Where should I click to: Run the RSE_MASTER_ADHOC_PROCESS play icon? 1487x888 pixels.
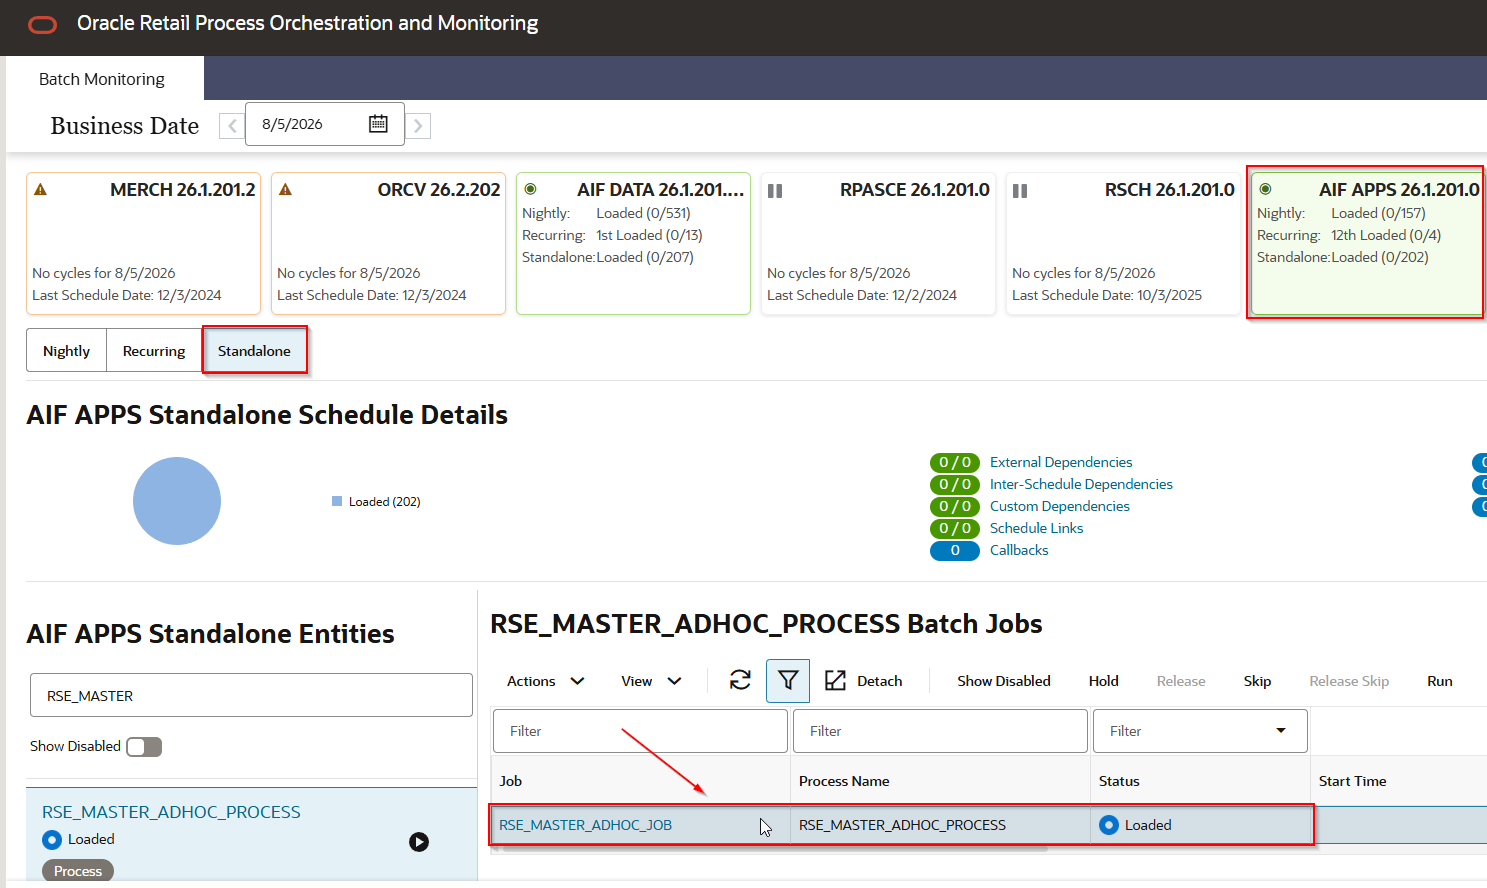[x=419, y=842]
